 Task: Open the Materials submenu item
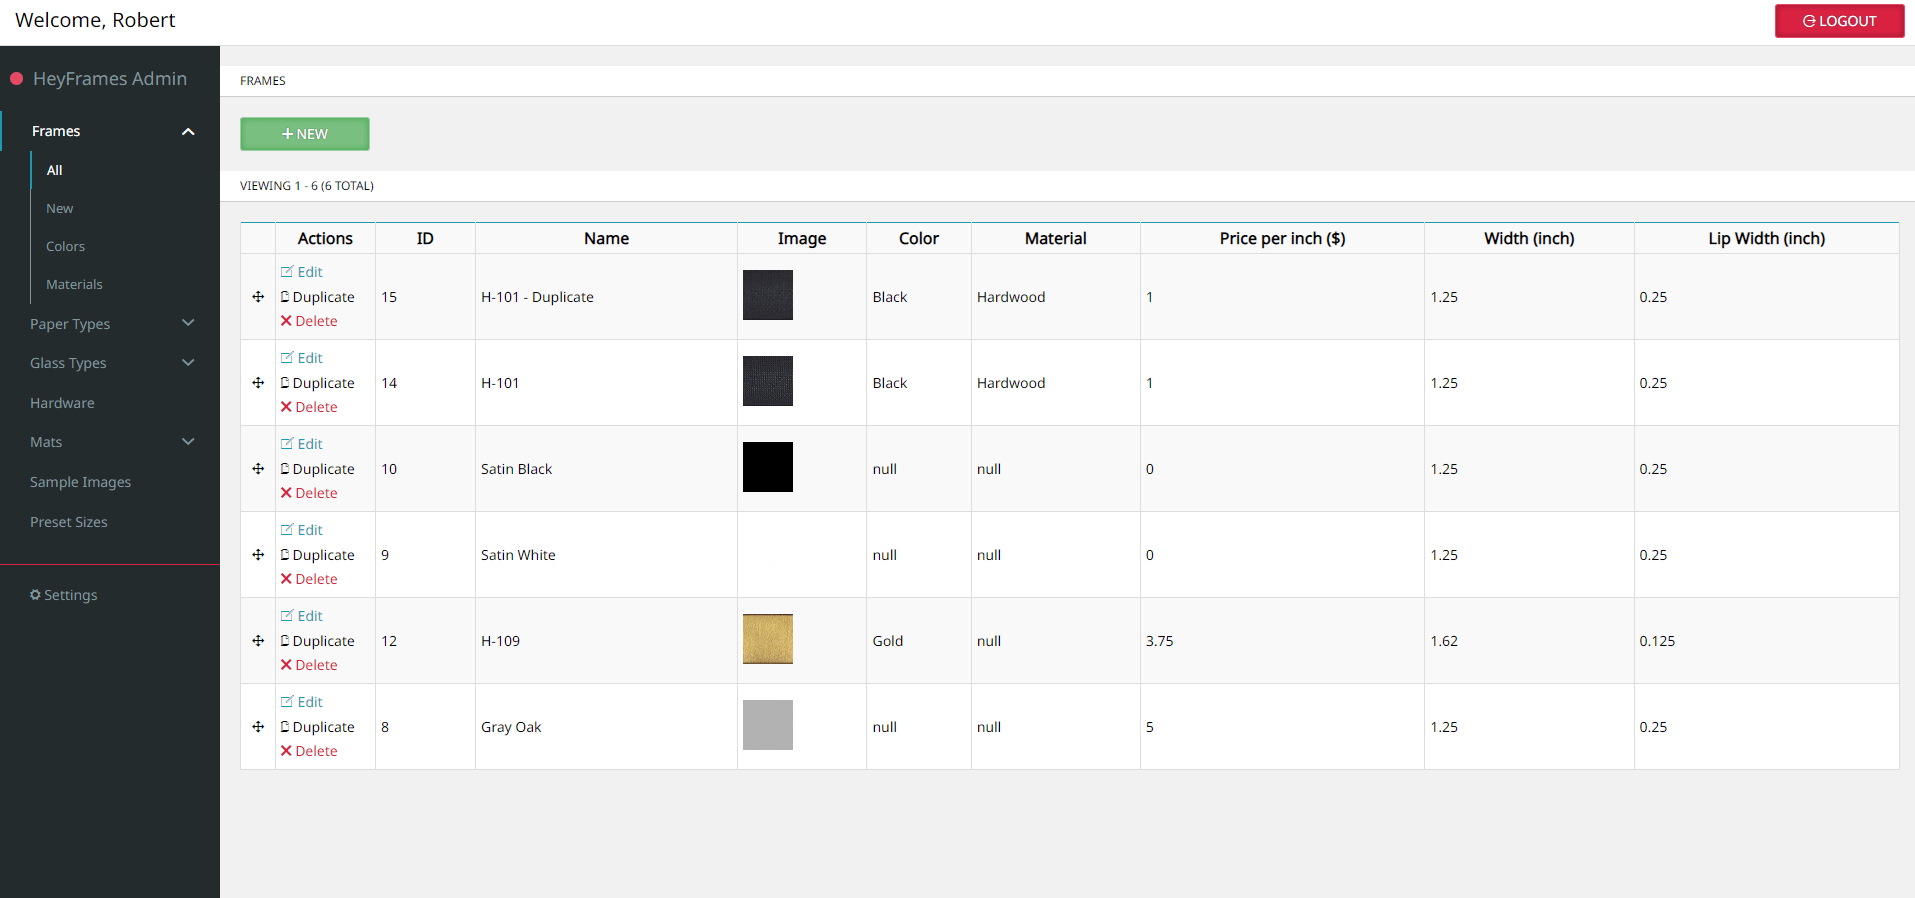coord(74,285)
